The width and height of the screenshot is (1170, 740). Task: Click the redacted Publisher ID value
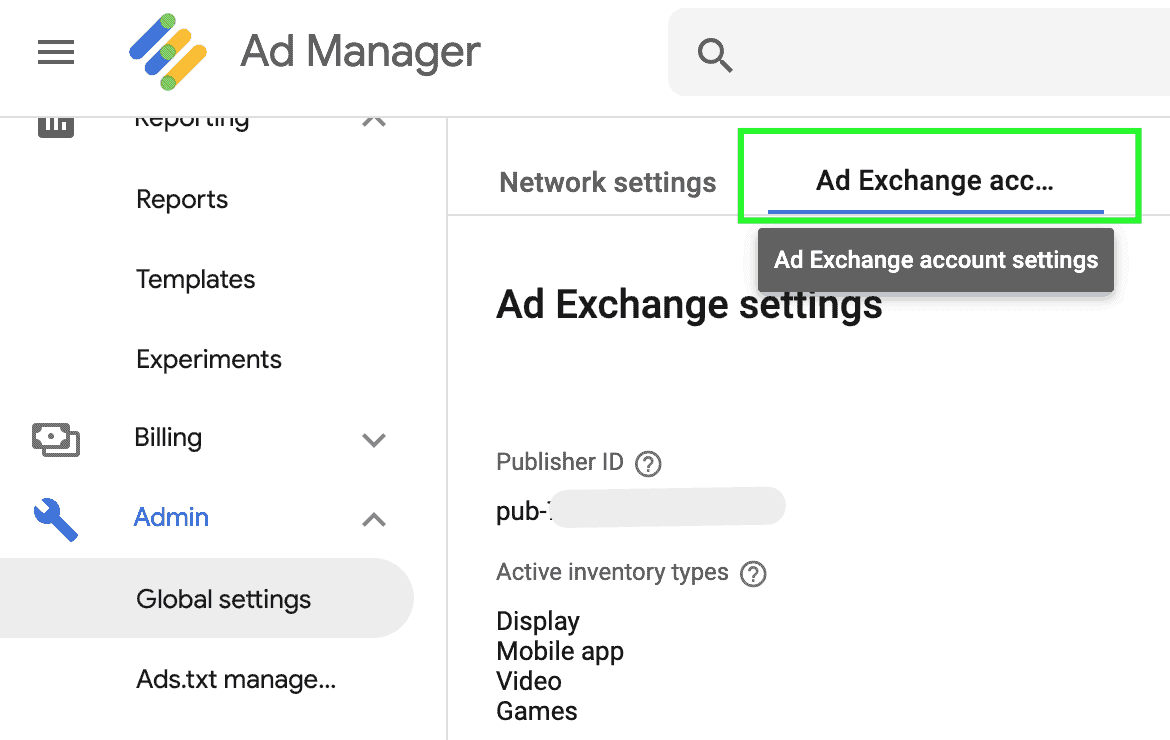[x=665, y=506]
